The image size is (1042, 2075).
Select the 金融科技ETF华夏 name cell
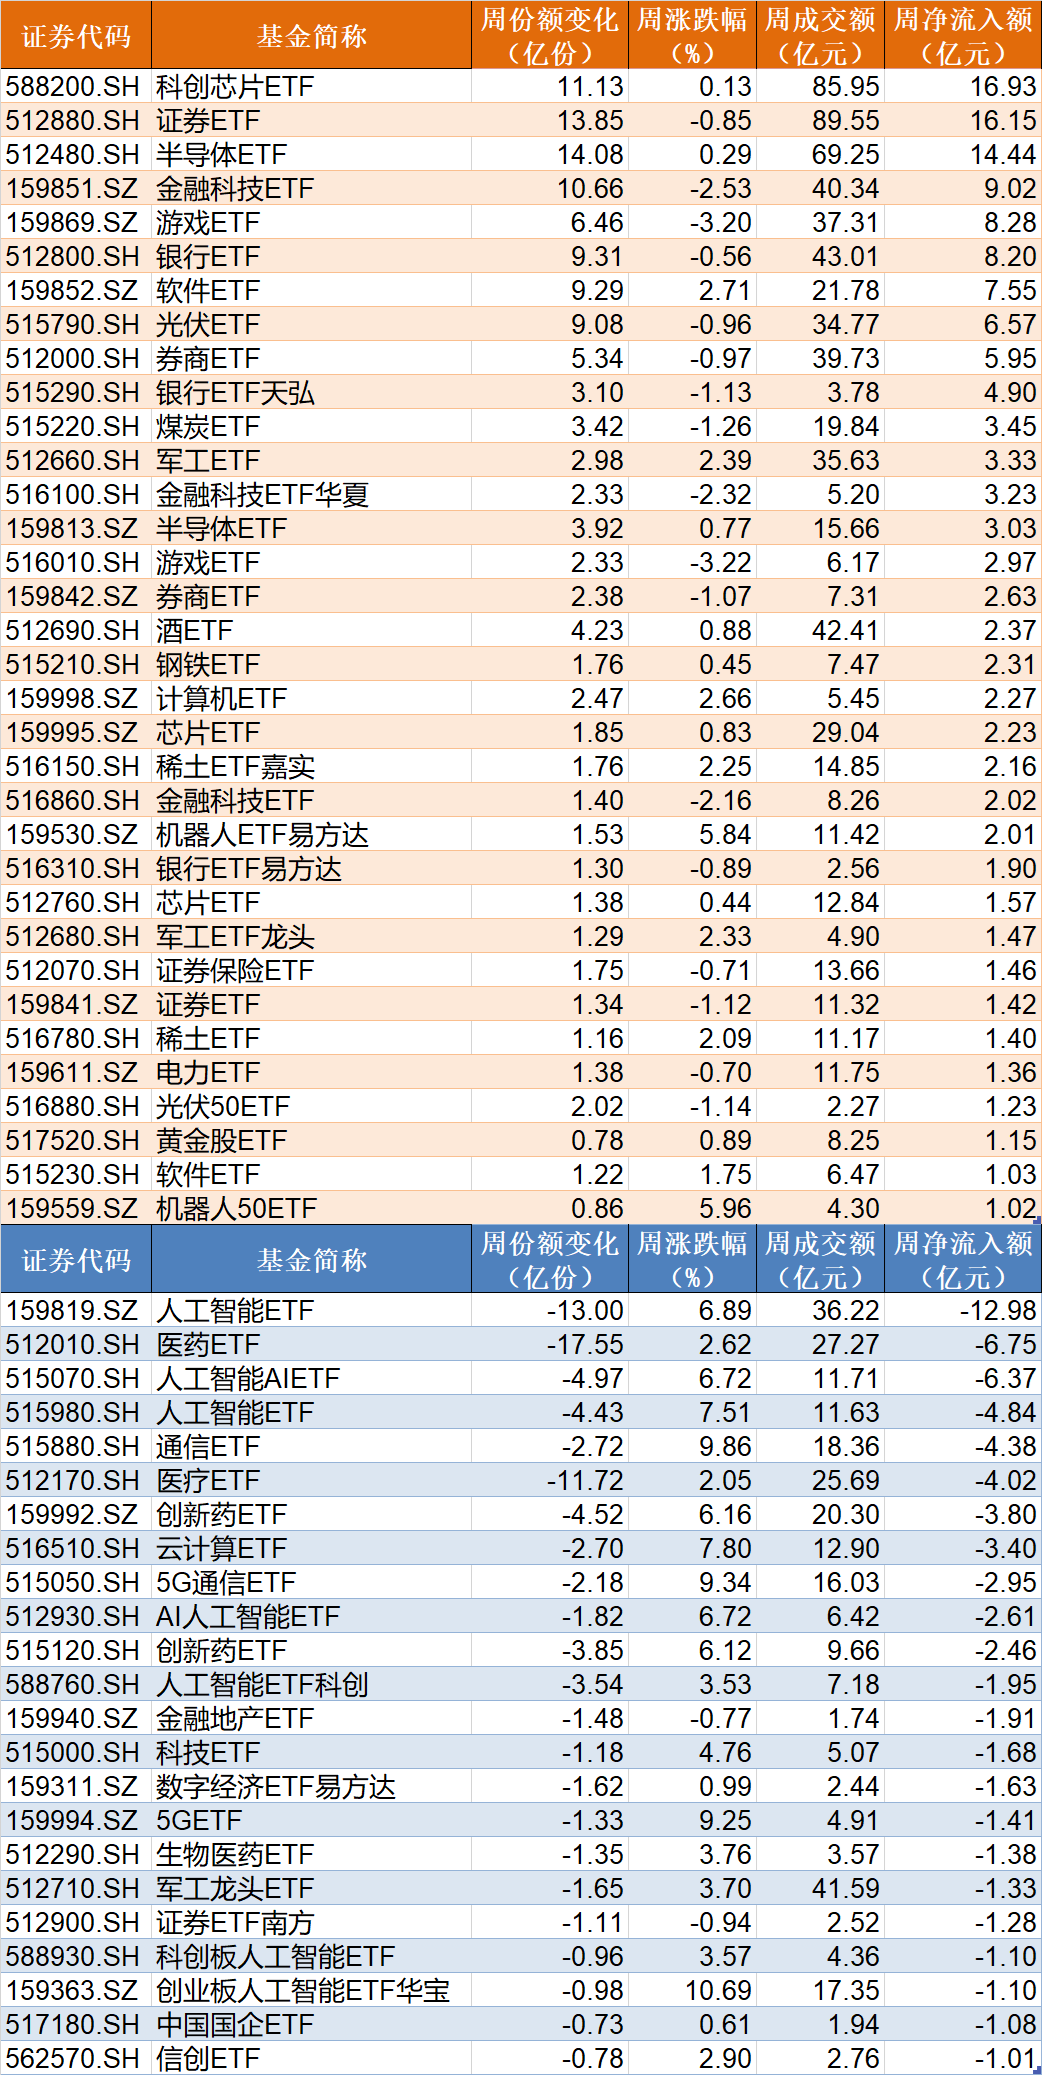point(262,495)
